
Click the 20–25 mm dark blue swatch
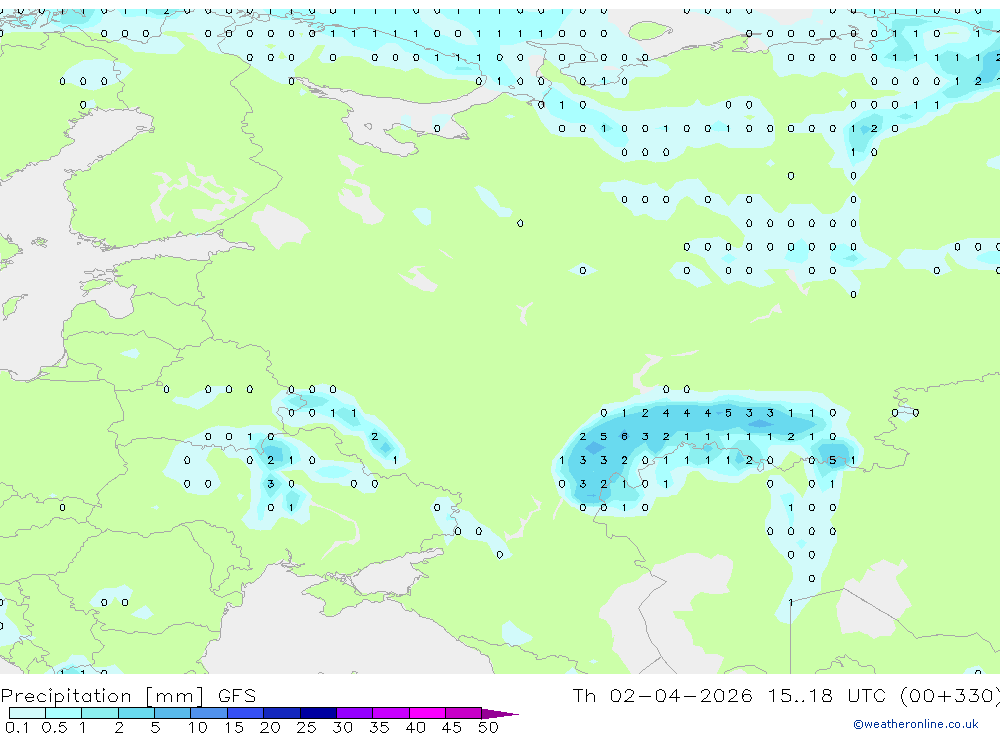pyautogui.click(x=282, y=713)
